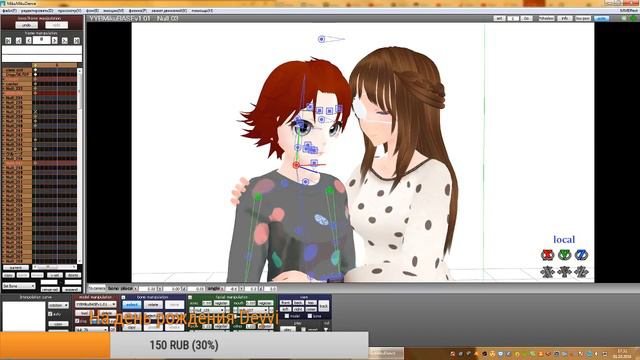Open the eyes morph dropdown
Image resolution: width=640 pixels, height=360 pixels.
coord(208,311)
